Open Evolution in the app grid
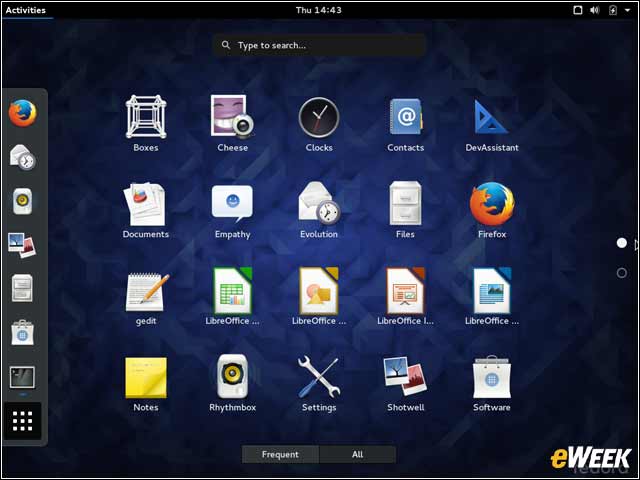640x480 pixels. pyautogui.click(x=319, y=210)
